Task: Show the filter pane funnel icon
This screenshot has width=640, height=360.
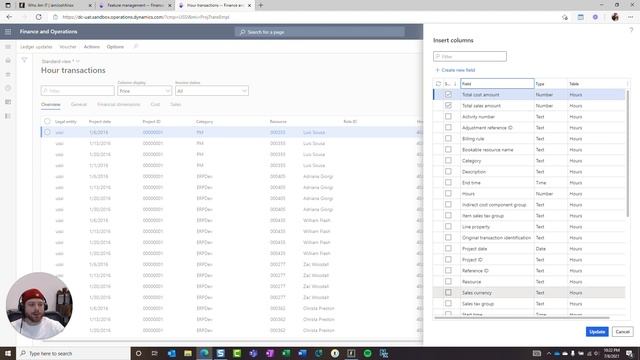Action: tap(24, 60)
